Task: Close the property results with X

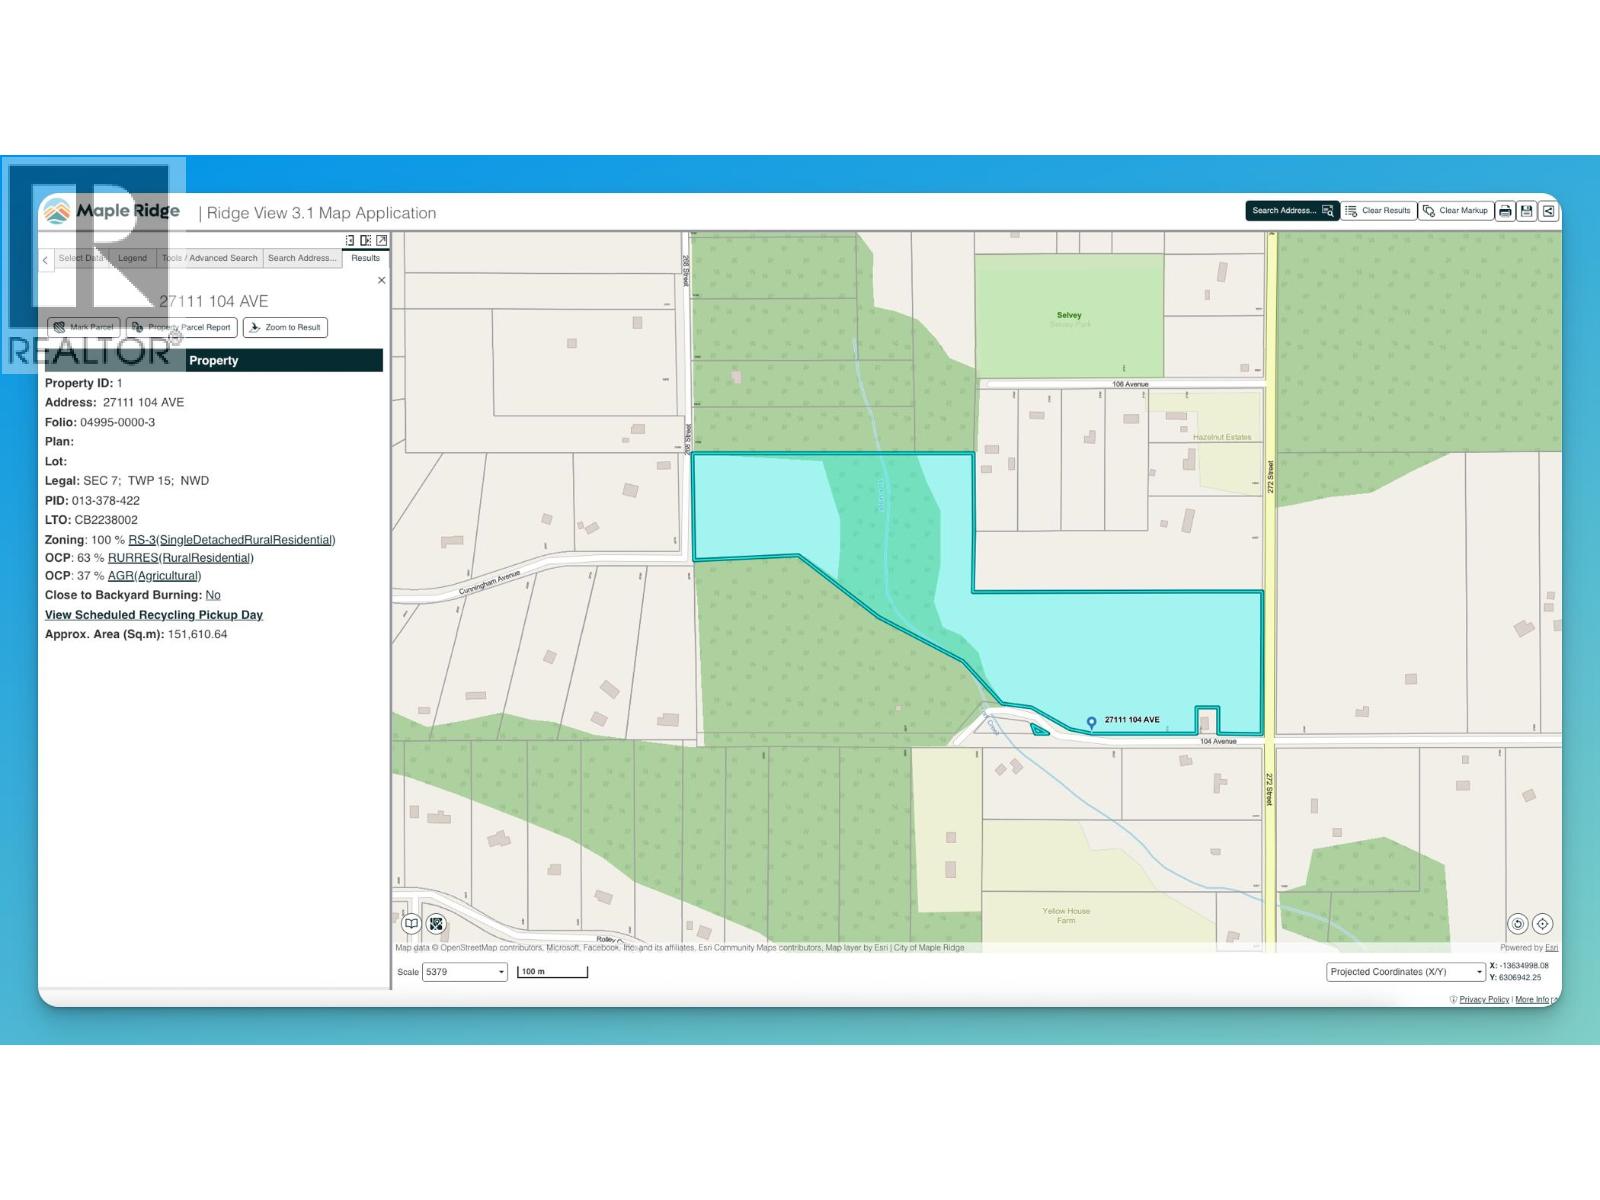Action: click(381, 281)
